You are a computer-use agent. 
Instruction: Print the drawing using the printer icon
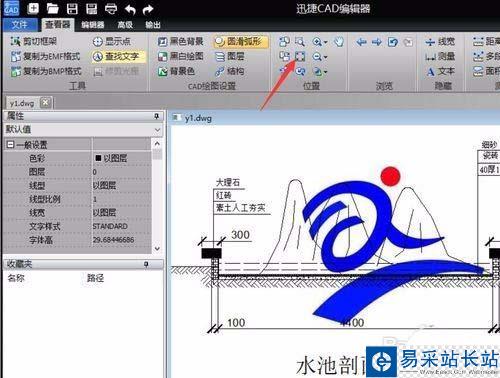(x=111, y=9)
